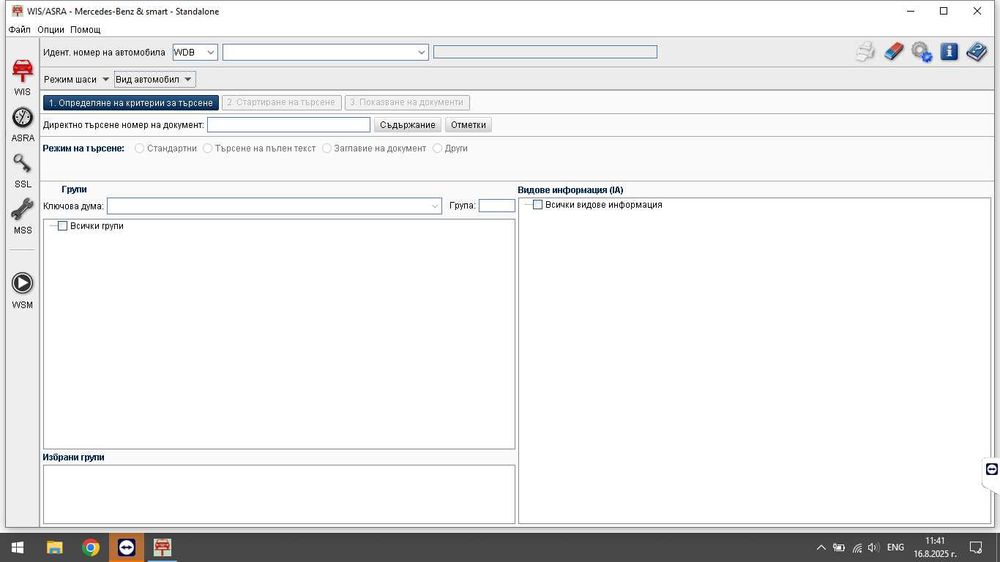
Task: Open the volume tray icon
Action: coord(874,547)
